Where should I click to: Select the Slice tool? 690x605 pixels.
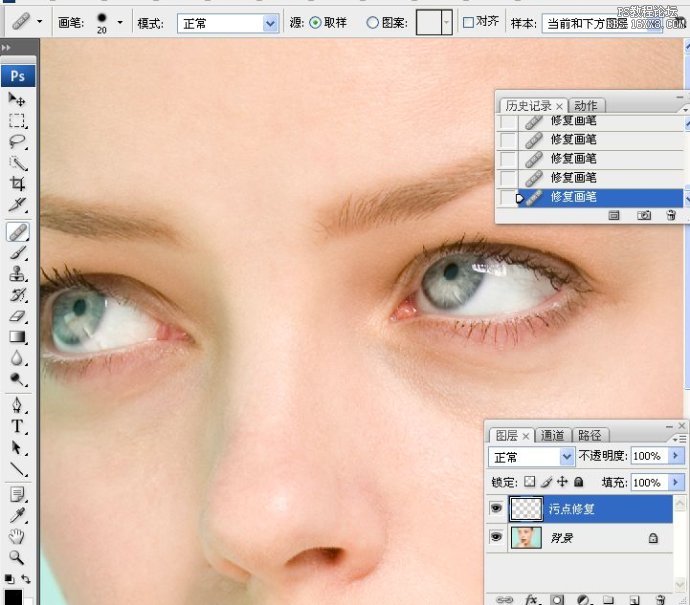(x=17, y=205)
